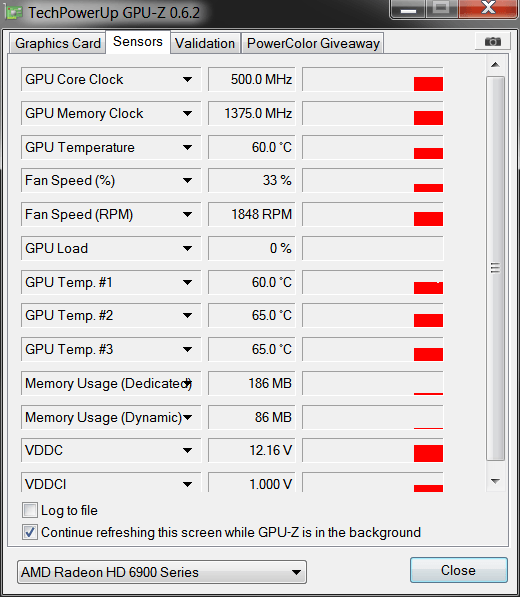Image resolution: width=520 pixels, height=597 pixels.
Task: Open GPU Core Clock sensor dropdown
Action: [x=187, y=80]
